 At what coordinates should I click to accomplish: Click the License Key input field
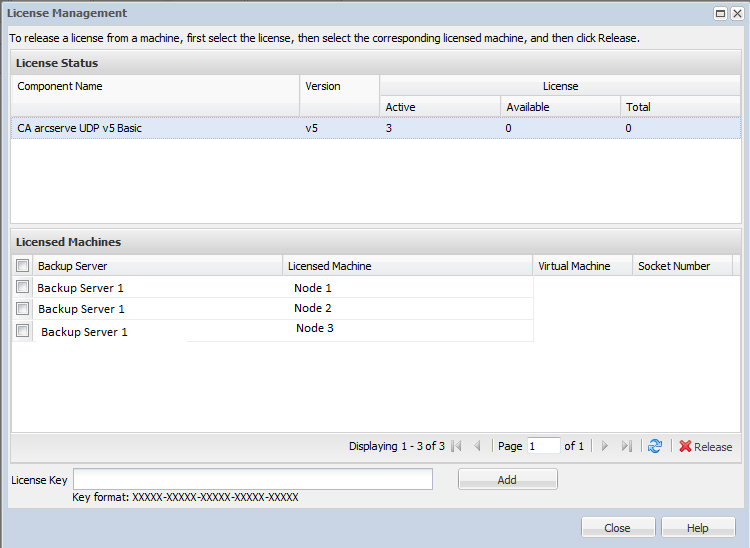coord(253,480)
